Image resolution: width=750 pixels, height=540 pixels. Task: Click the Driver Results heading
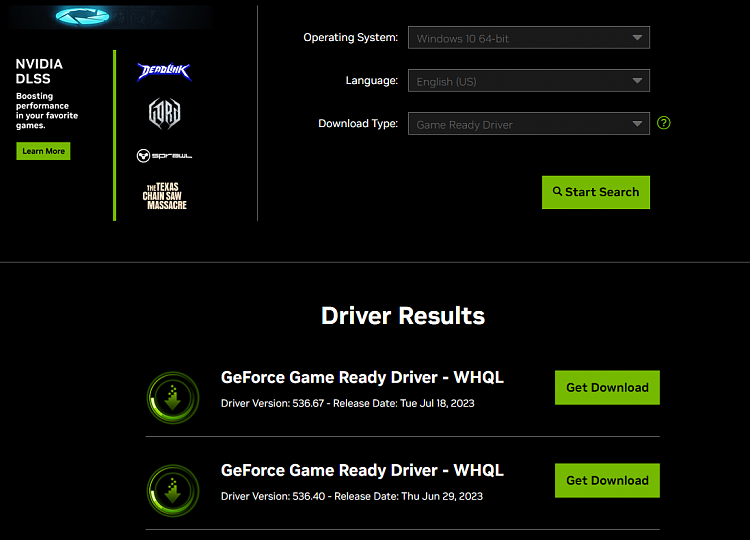pos(403,316)
